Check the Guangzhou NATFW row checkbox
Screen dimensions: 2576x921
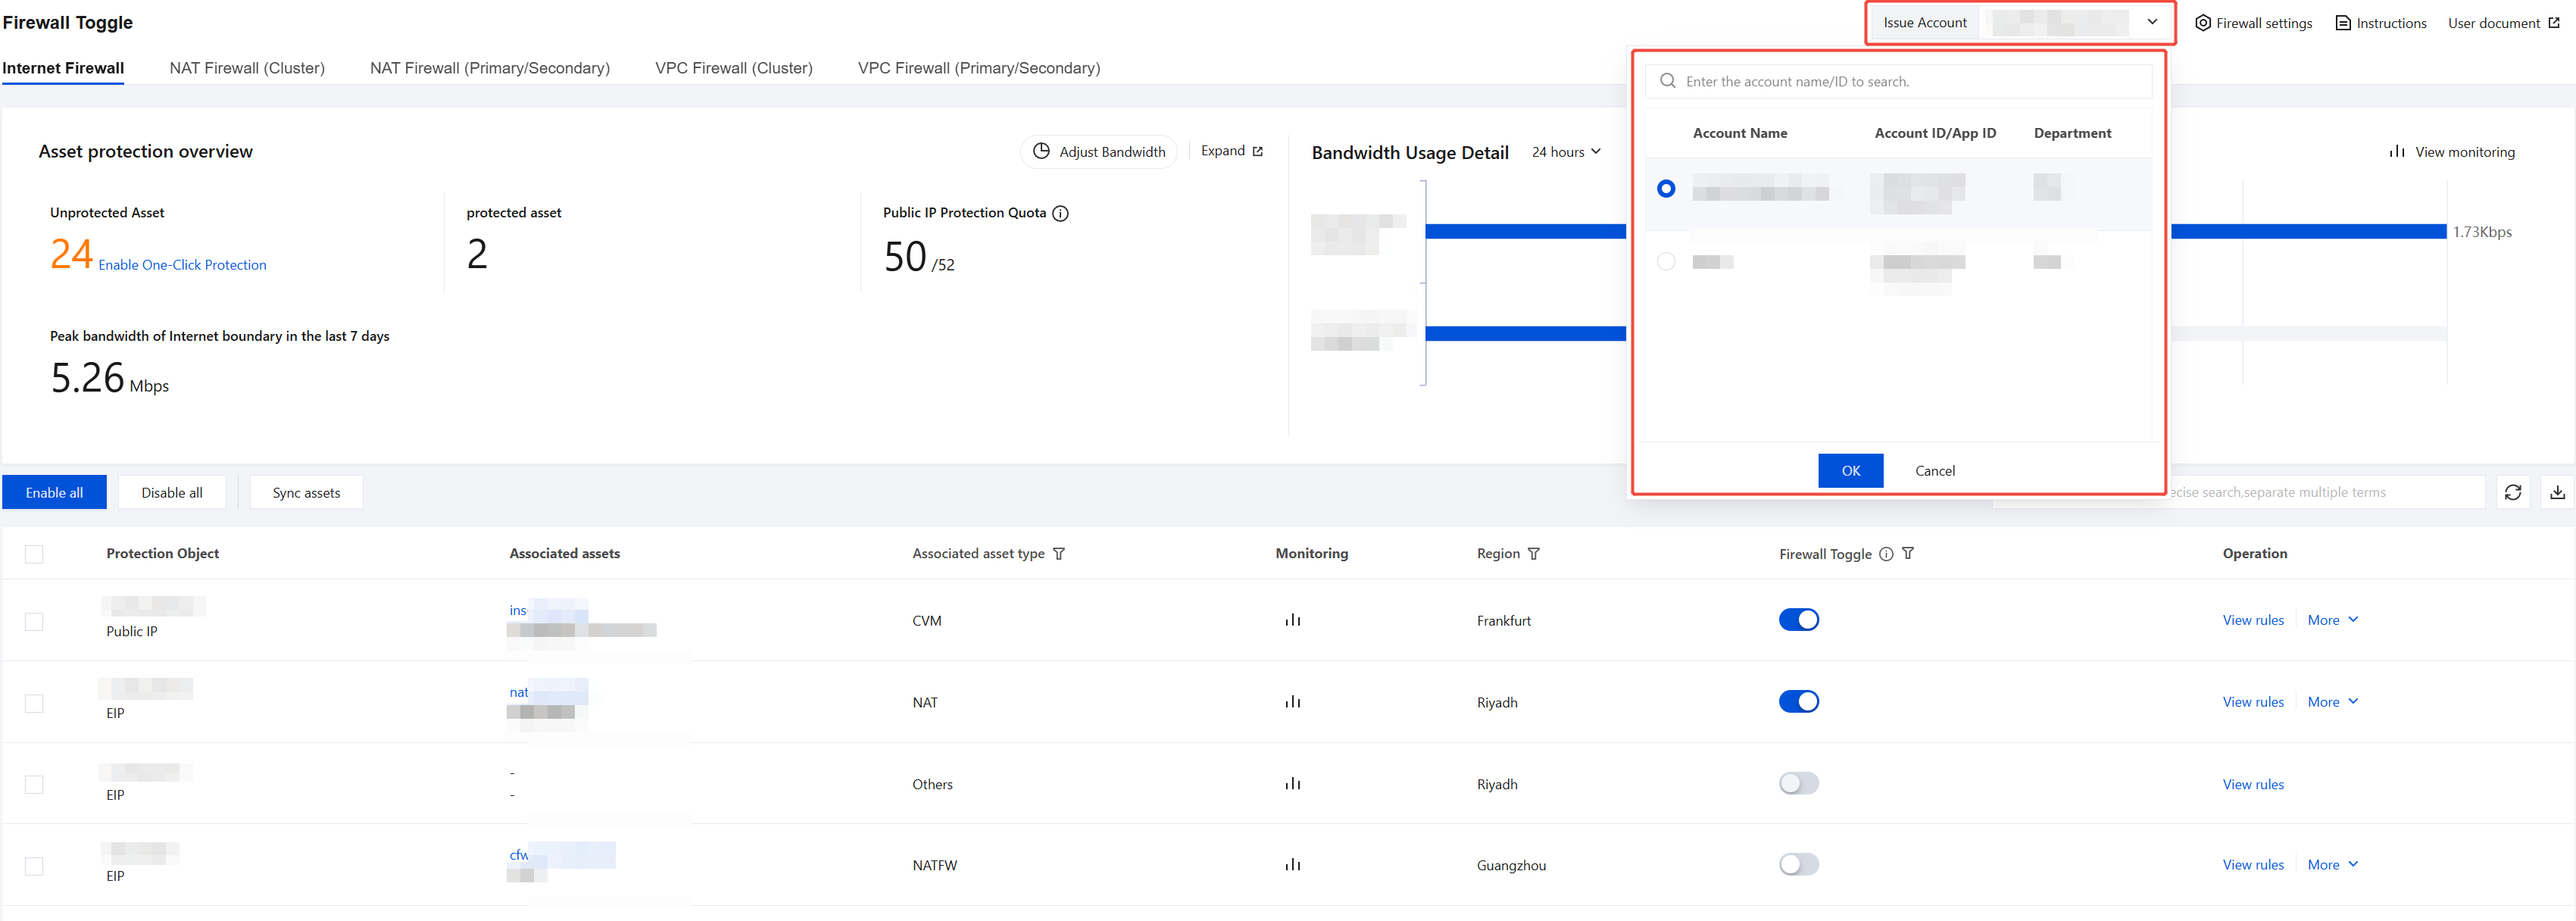point(34,866)
